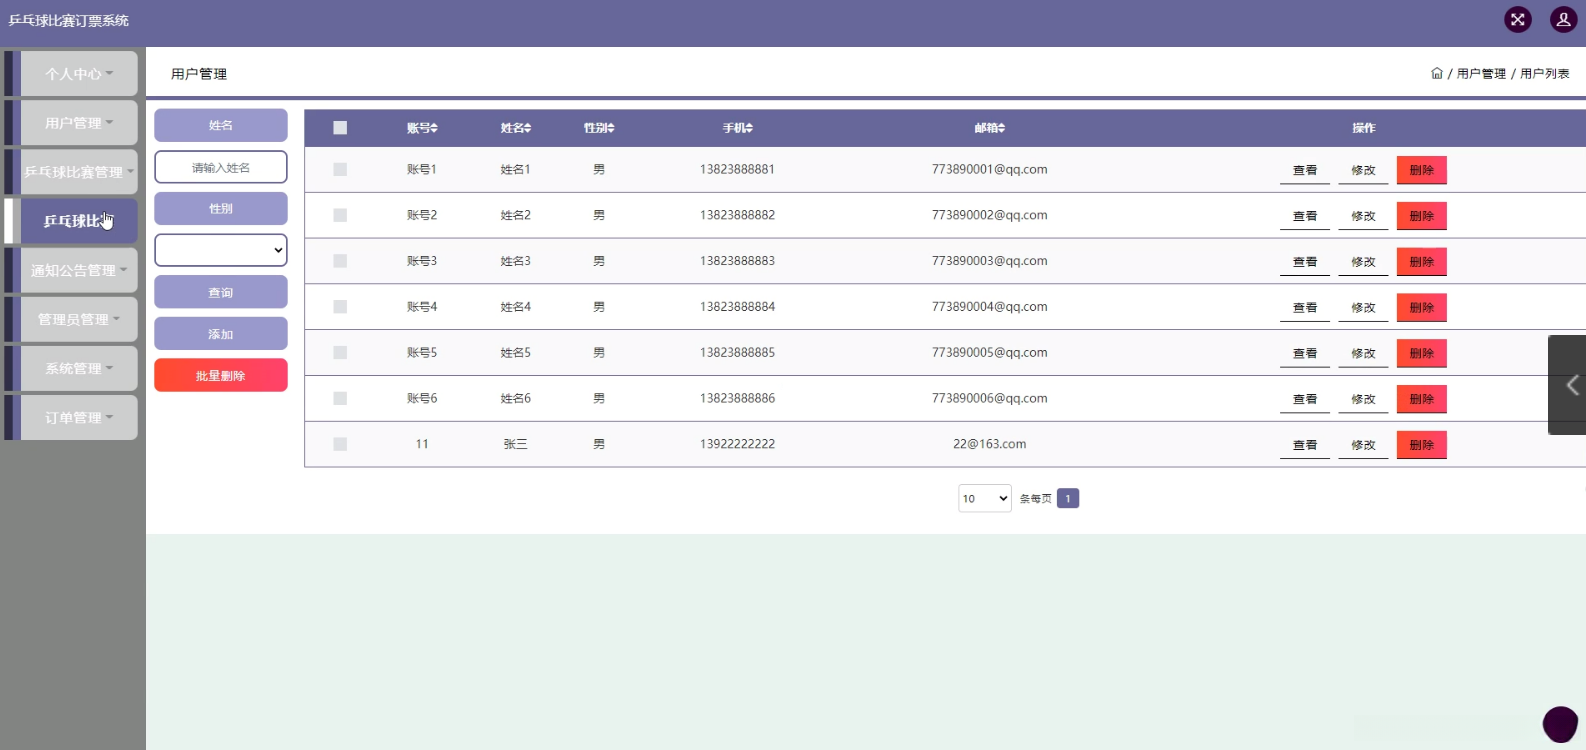
Task: Expand the 系统管理 sidebar menu
Action: [79, 368]
